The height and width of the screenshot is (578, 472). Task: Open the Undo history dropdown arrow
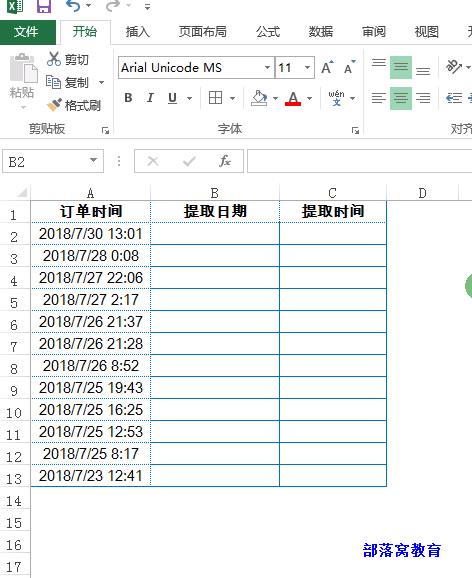pyautogui.click(x=88, y=6)
